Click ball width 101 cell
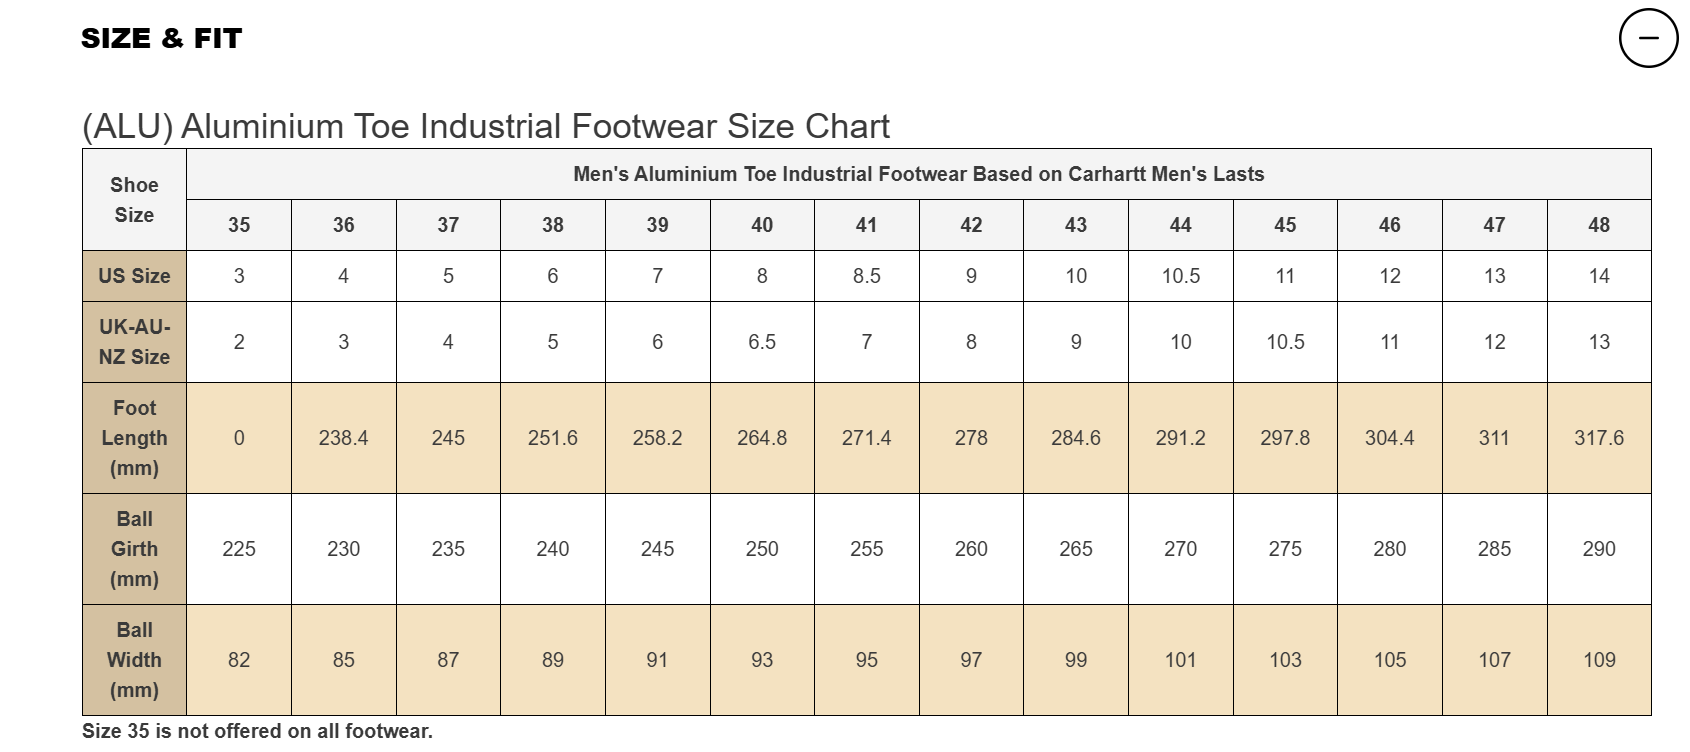Image resolution: width=1690 pixels, height=752 pixels. pyautogui.click(x=1180, y=660)
